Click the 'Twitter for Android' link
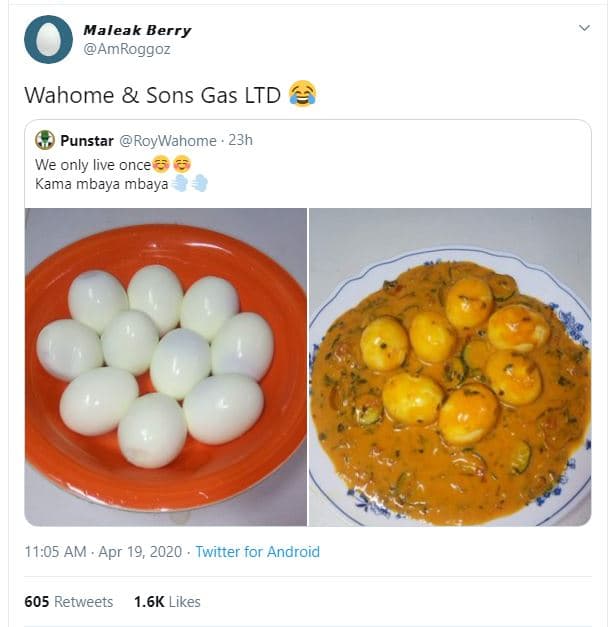Viewport: 612px width, 627px height. tap(257, 552)
